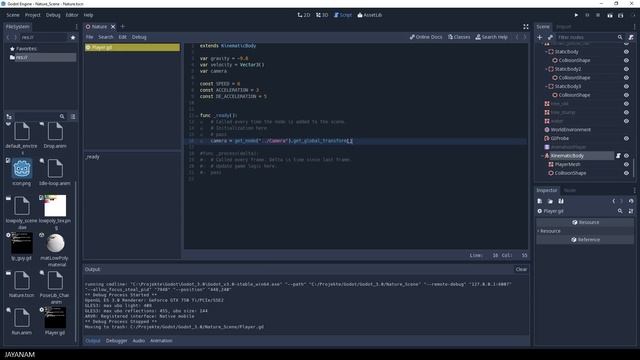Collapse the StaticBody2 tree node
This screenshot has height=360, width=640.
click(546, 69)
